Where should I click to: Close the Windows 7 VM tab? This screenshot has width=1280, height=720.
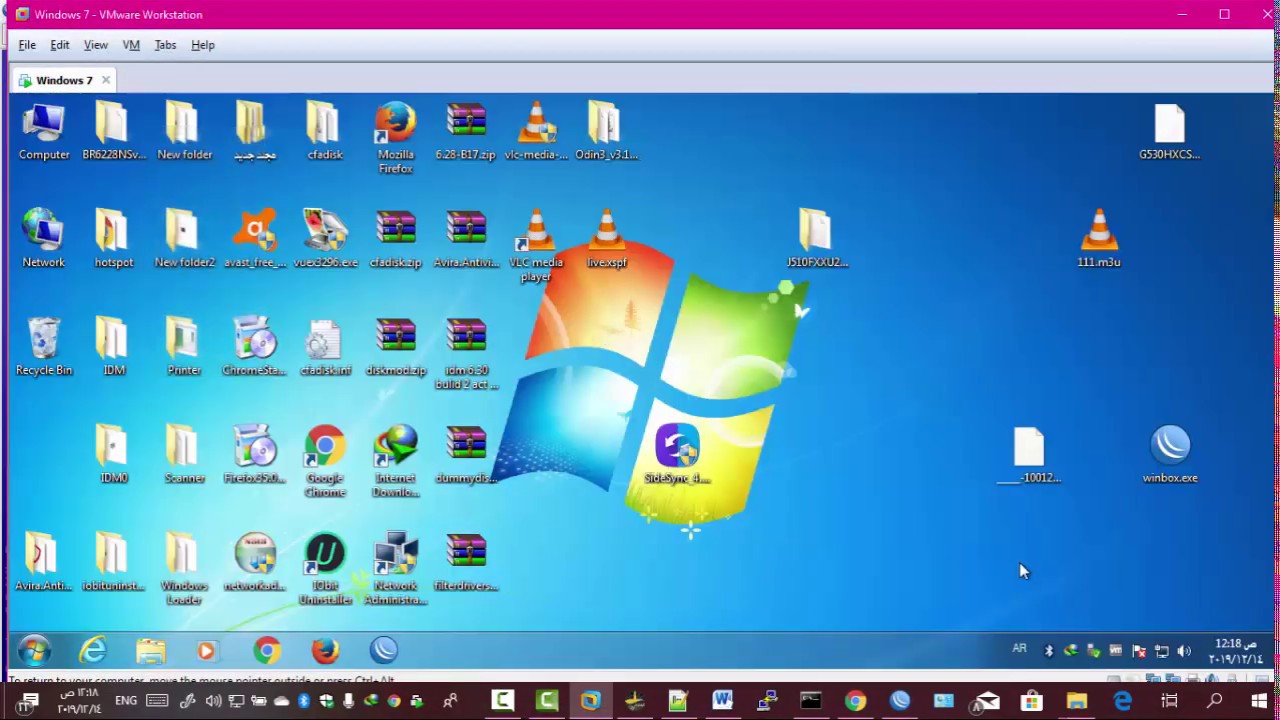pos(105,80)
